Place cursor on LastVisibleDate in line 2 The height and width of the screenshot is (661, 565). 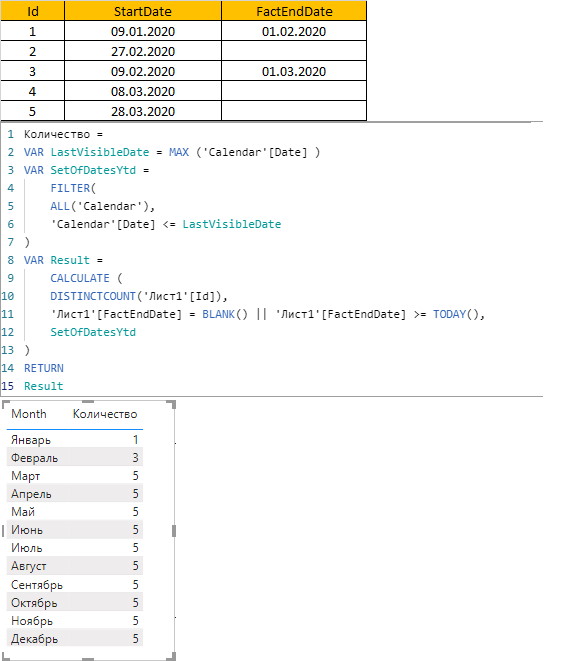click(x=100, y=152)
